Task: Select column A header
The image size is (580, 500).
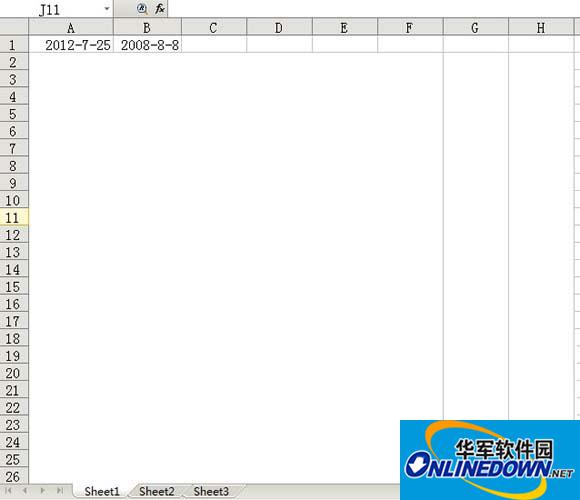Action: pos(71,28)
